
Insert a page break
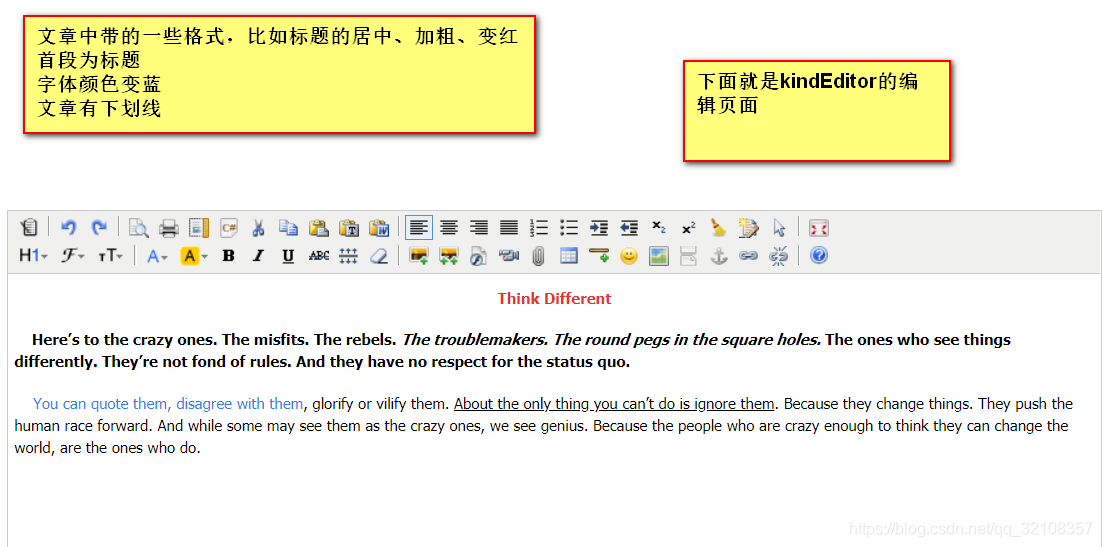689,256
